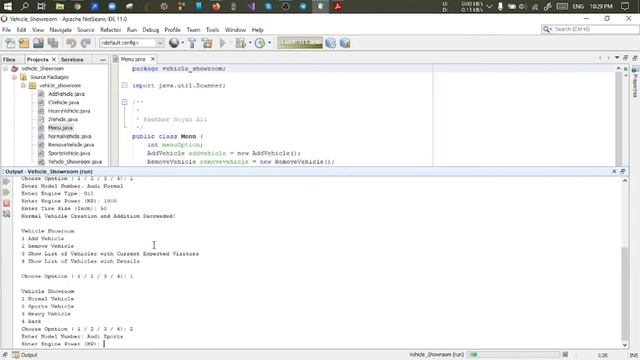Close the Menu.java editor tab
640x360 pixels.
[x=153, y=59]
